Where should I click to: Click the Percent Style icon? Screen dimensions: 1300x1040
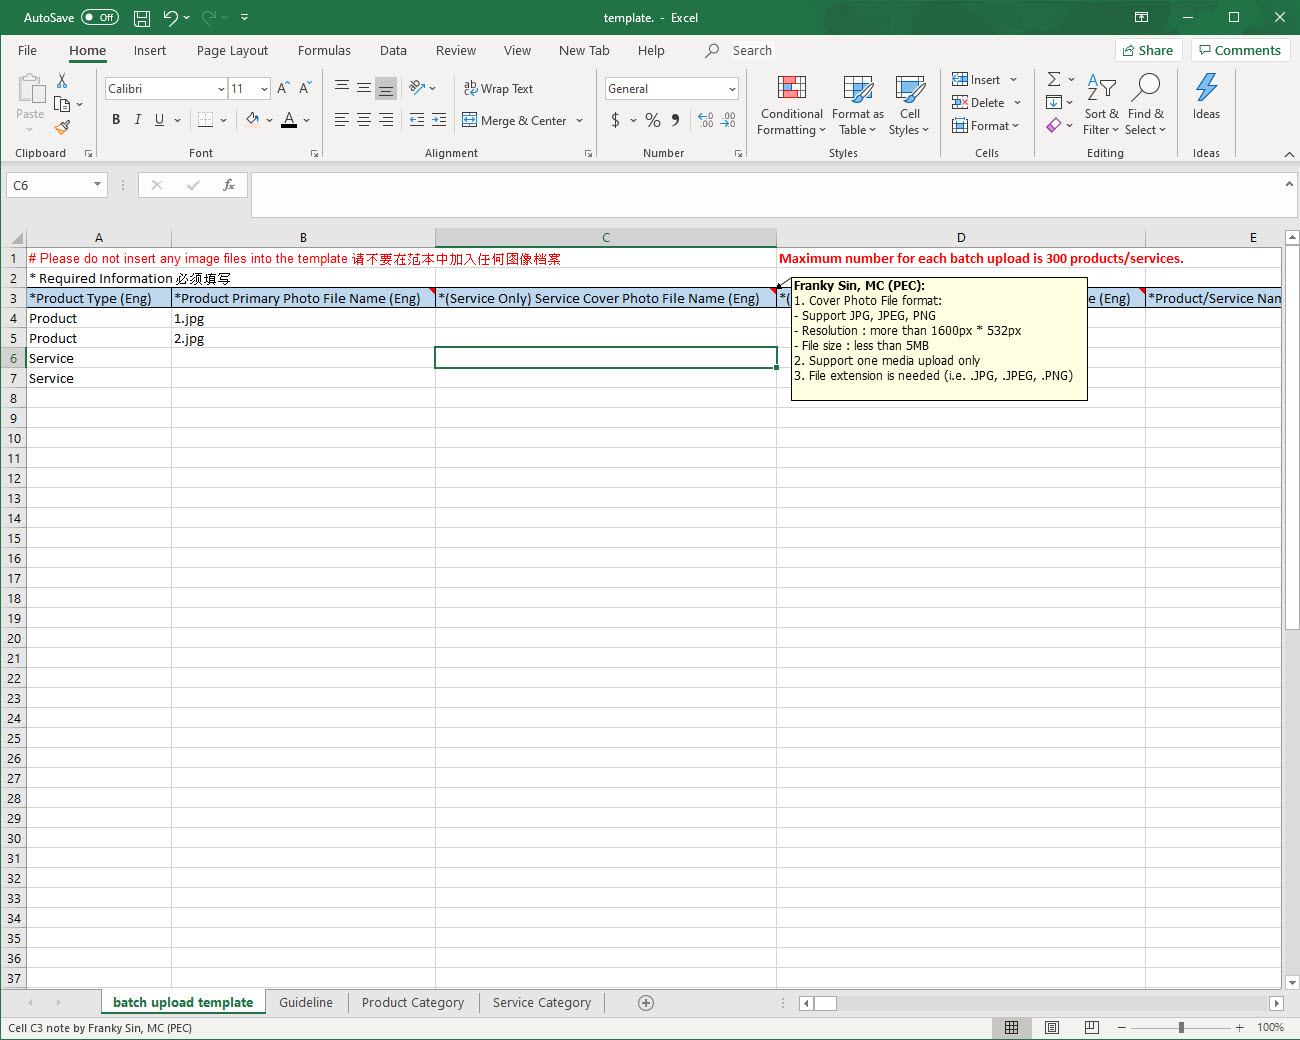[x=653, y=120]
